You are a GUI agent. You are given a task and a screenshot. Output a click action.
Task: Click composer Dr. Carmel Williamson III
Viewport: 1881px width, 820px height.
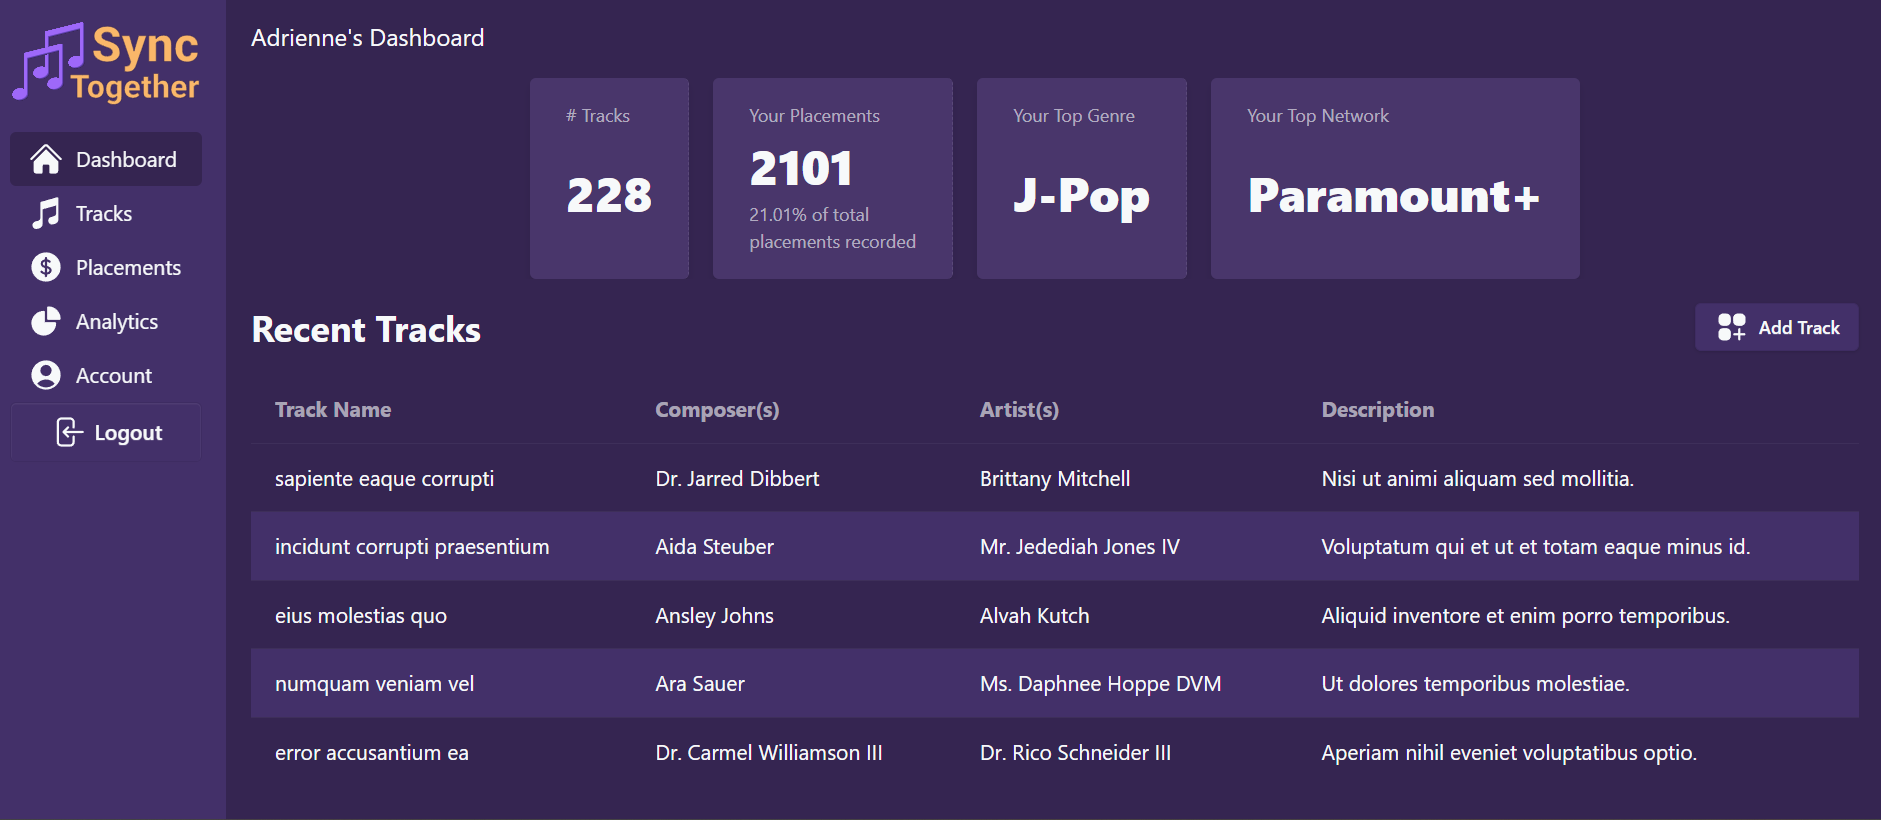(769, 753)
